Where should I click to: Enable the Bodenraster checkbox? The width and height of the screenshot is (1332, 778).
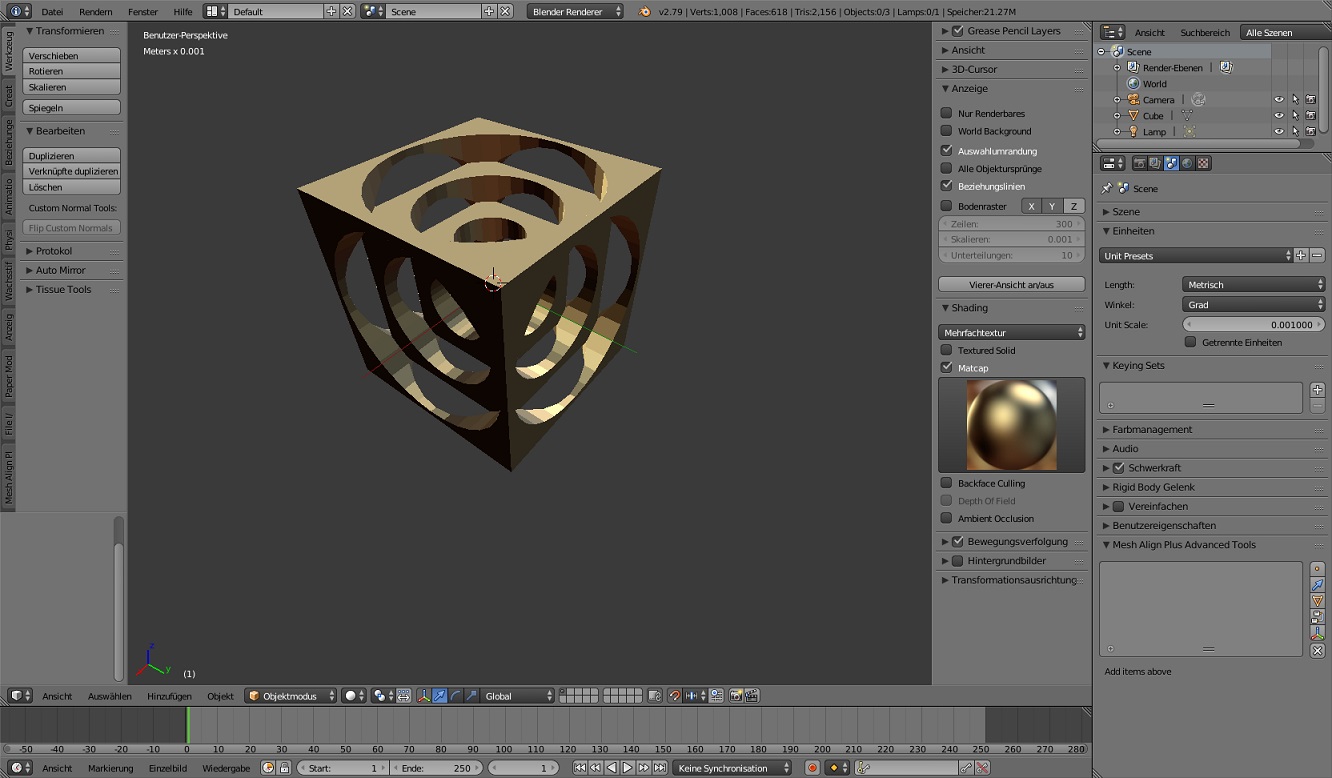click(946, 206)
